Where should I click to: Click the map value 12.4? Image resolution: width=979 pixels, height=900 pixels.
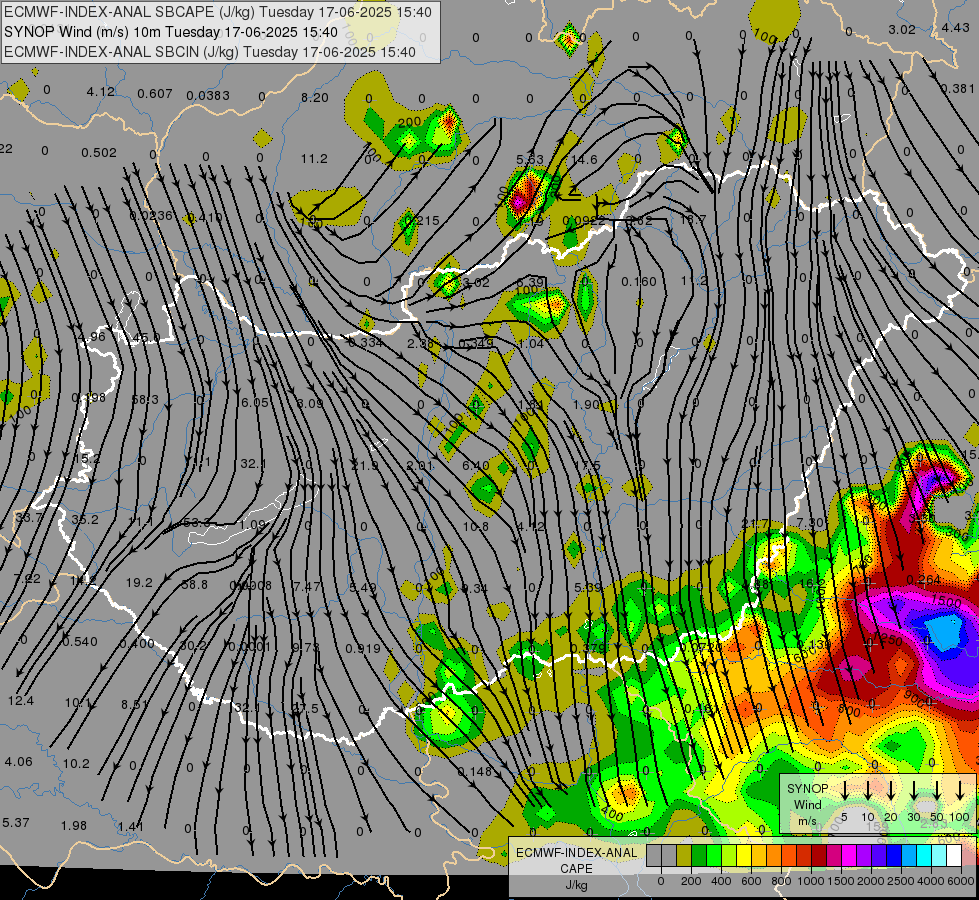(21, 701)
